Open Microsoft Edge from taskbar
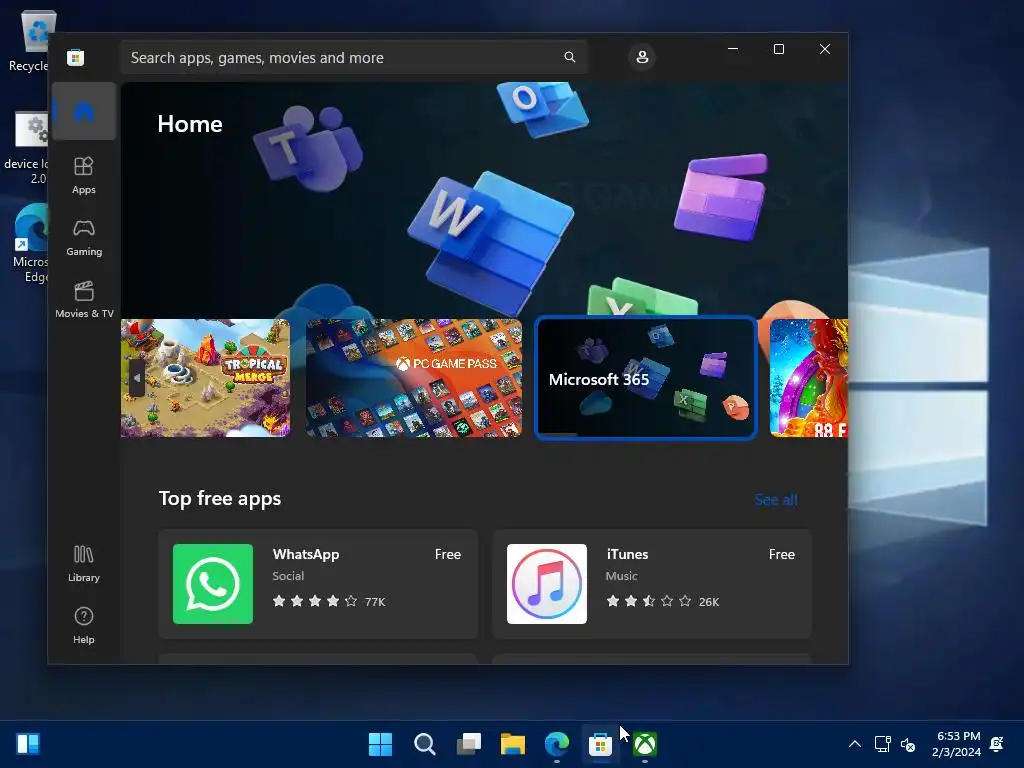 556,744
